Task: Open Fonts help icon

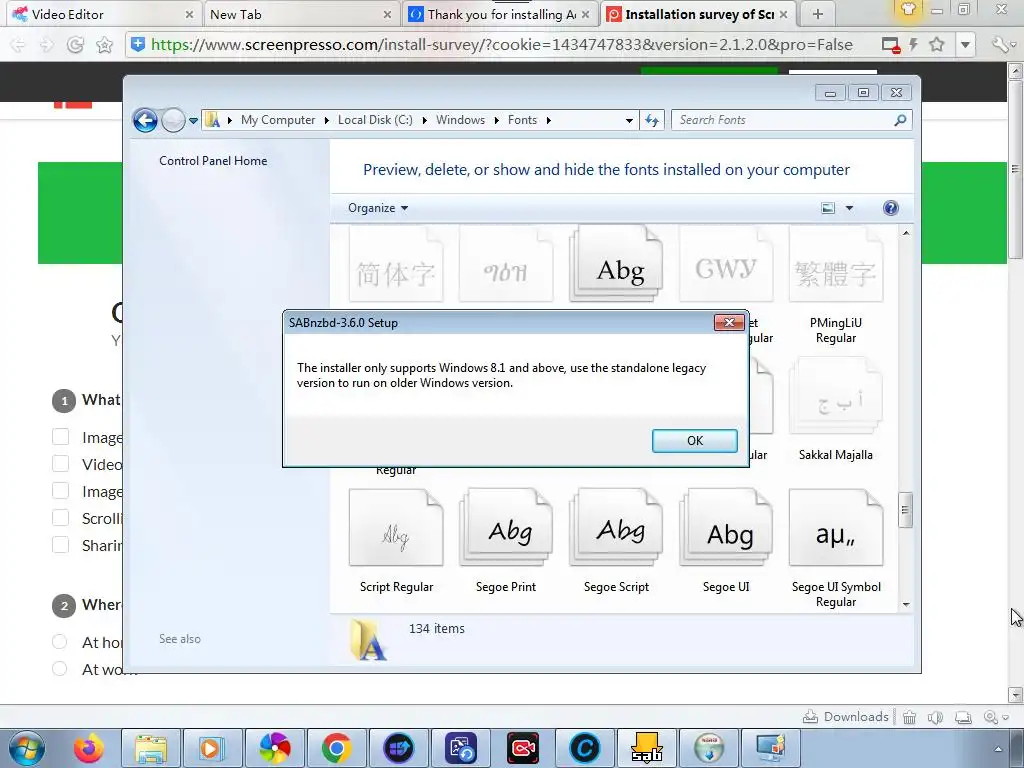Action: click(890, 208)
